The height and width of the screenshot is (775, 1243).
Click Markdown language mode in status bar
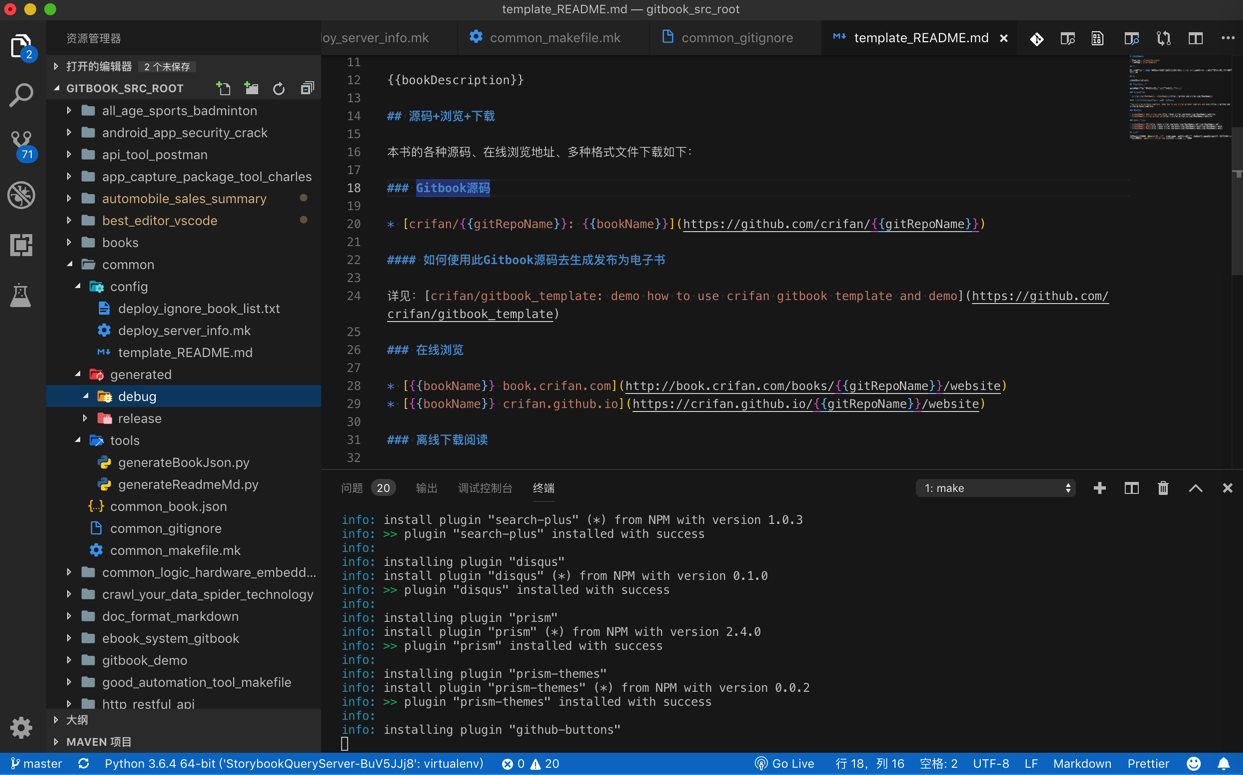1082,763
